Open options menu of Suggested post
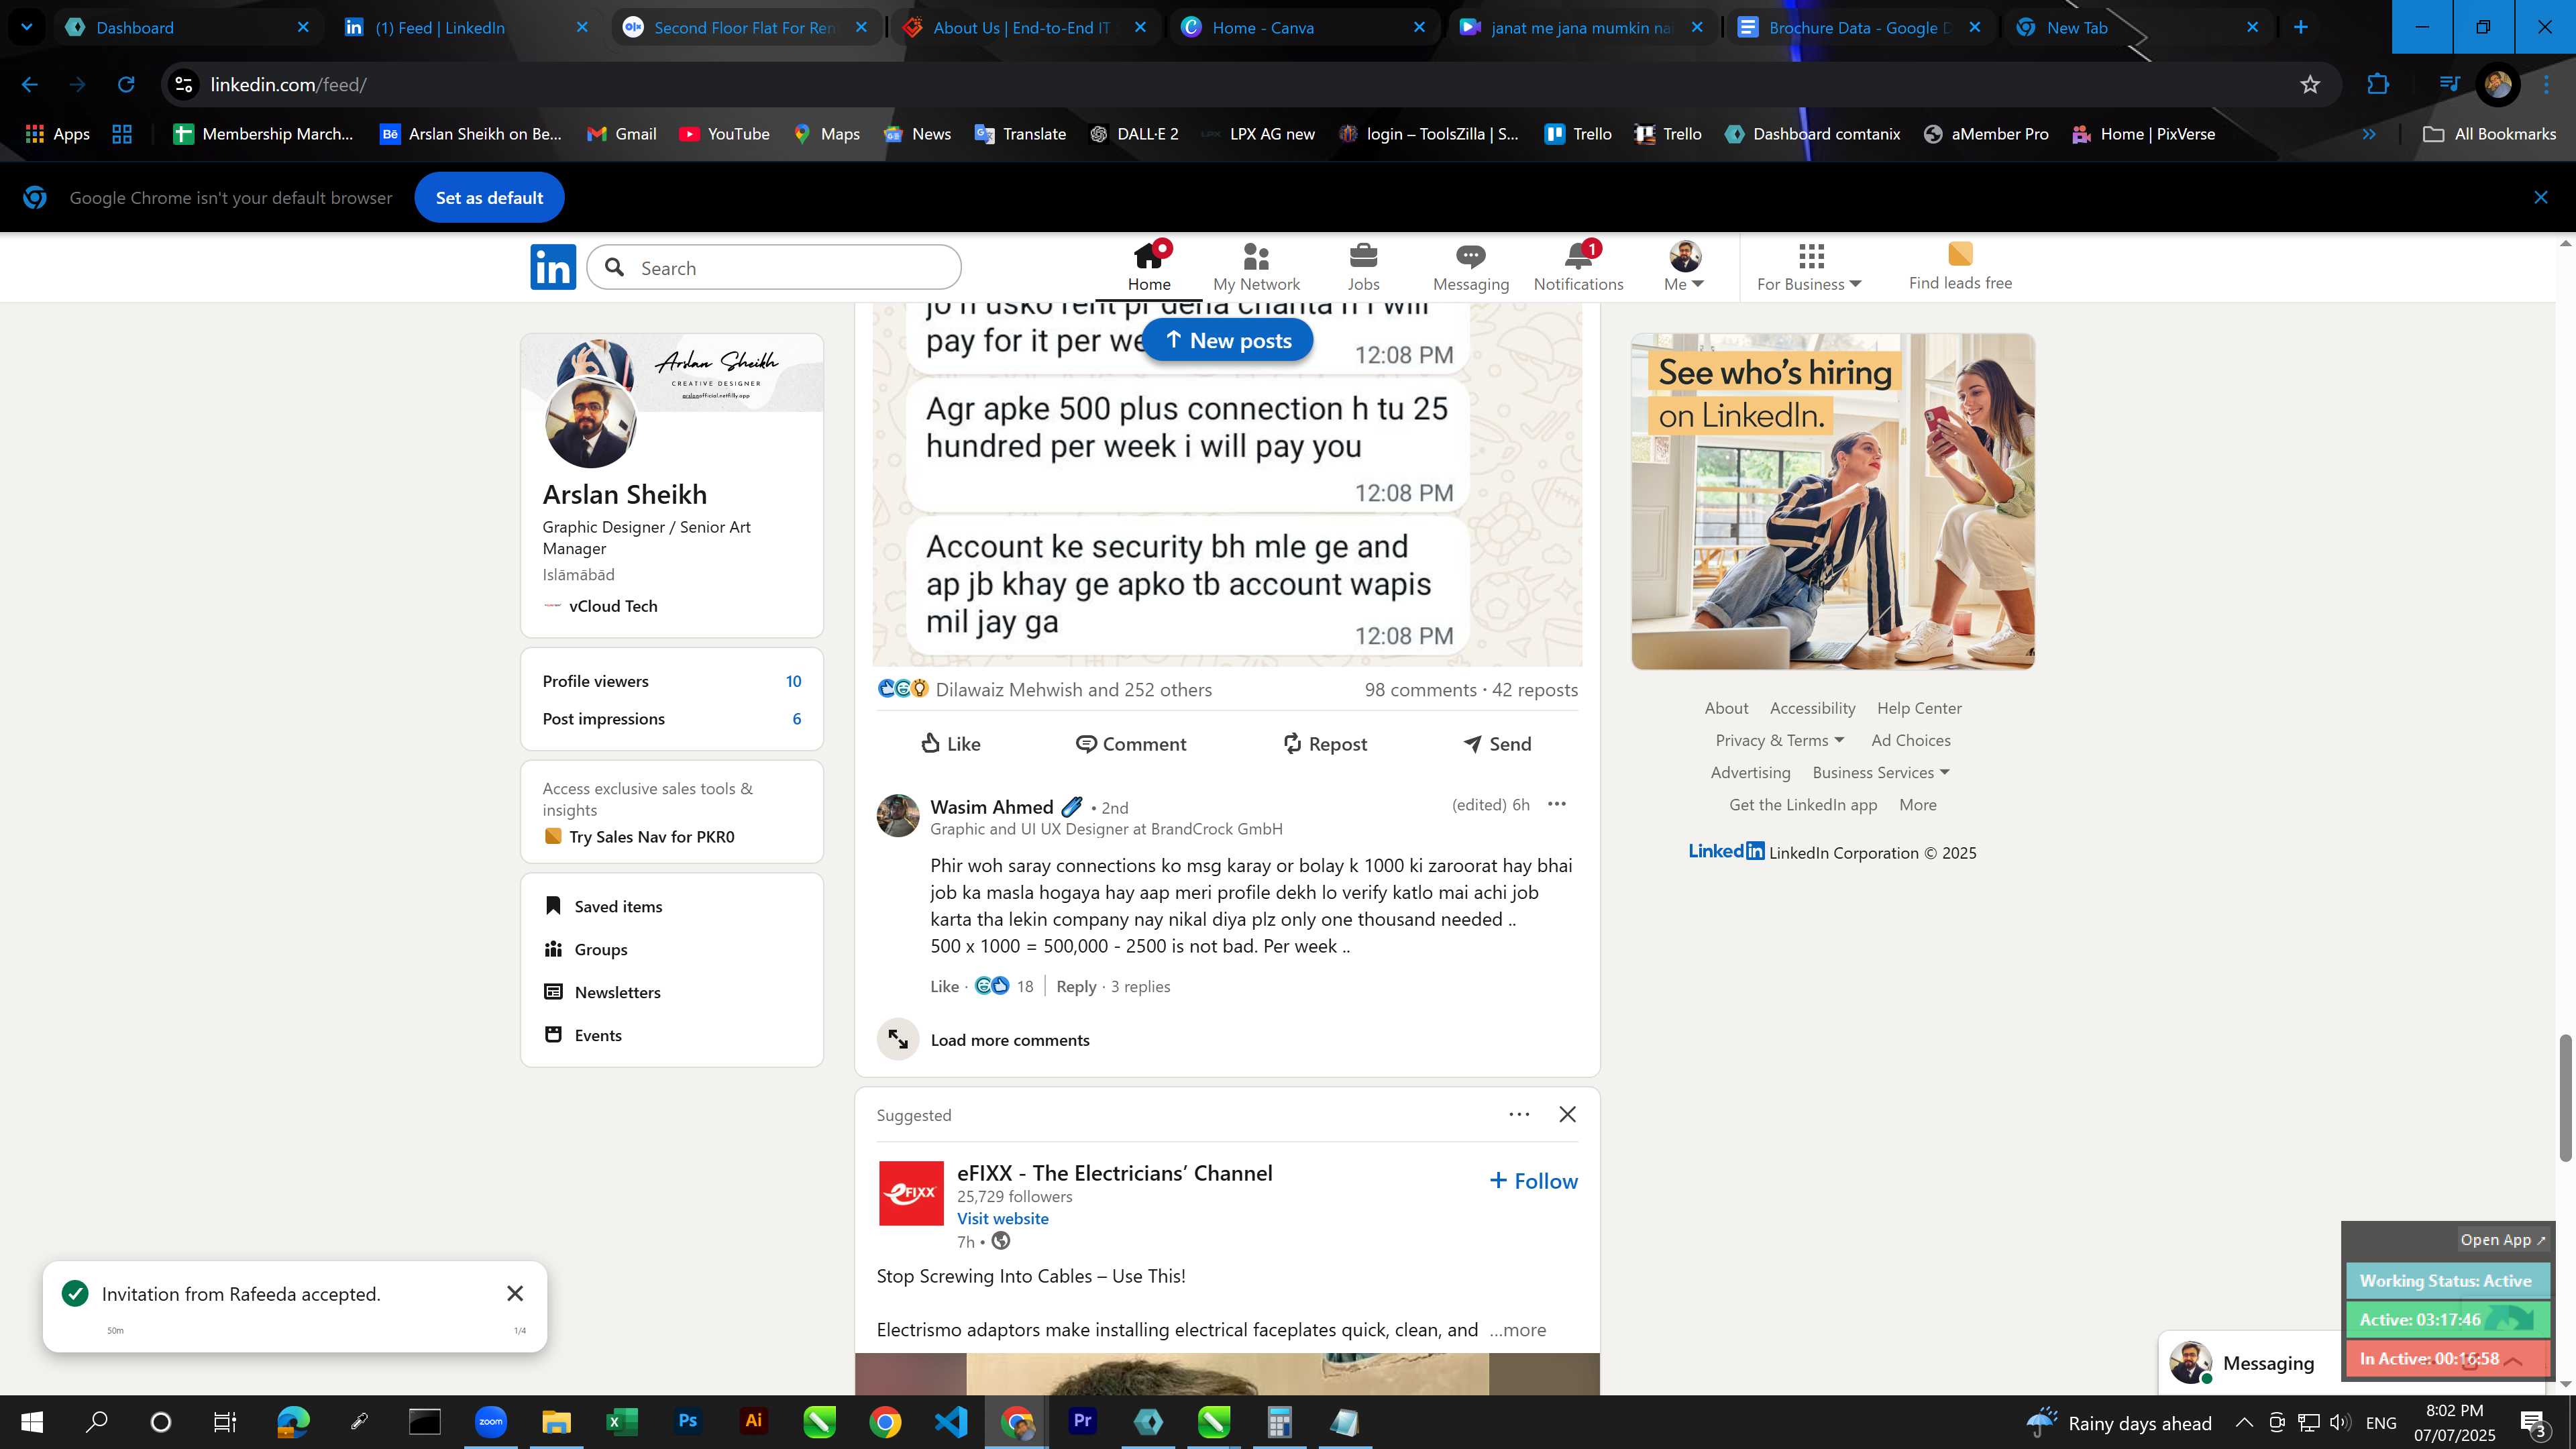The width and height of the screenshot is (2576, 1449). click(1519, 1115)
